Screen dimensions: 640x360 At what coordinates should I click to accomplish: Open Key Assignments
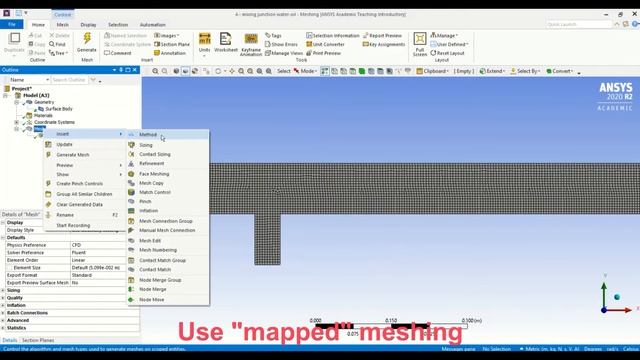384,44
